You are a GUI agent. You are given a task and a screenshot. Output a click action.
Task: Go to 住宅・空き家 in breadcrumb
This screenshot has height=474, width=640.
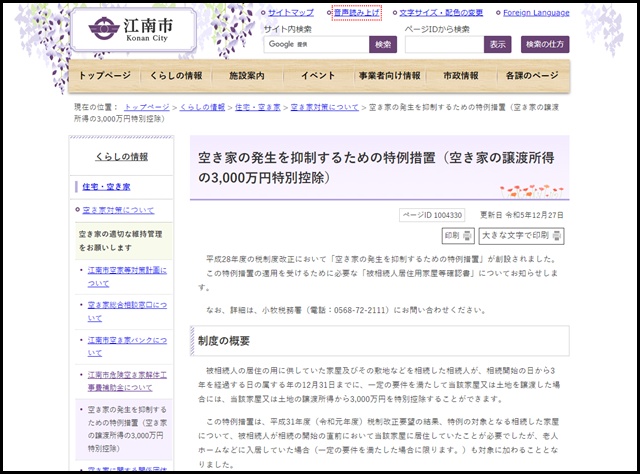[x=258, y=107]
